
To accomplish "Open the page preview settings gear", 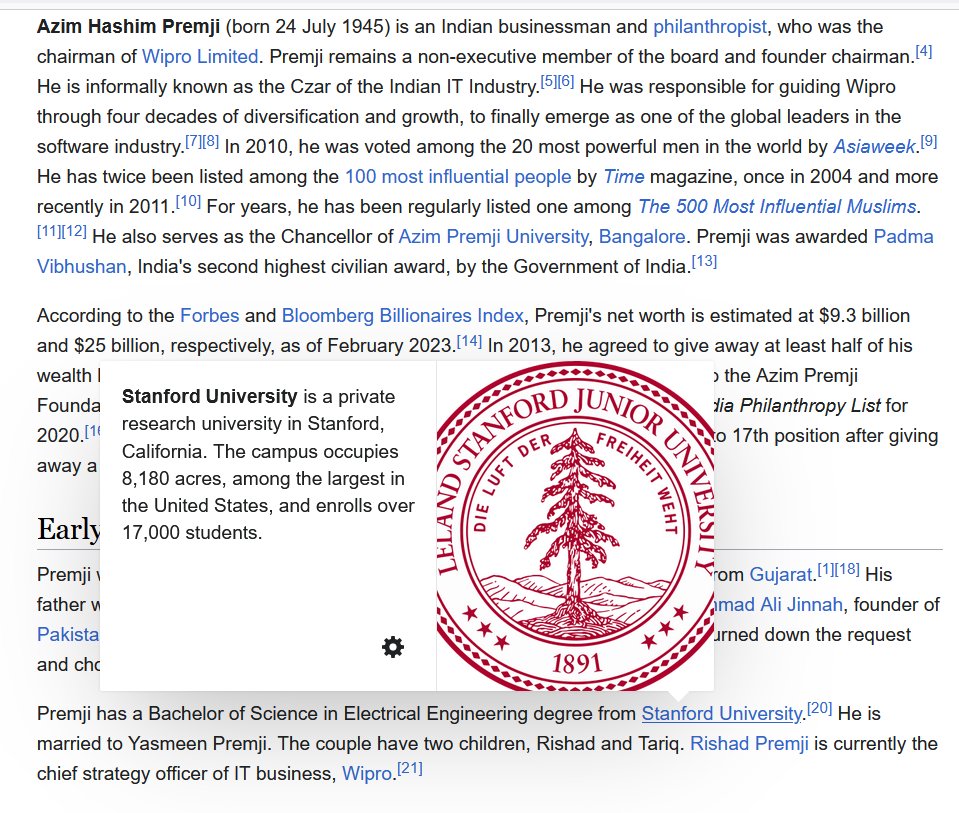I will click(x=393, y=647).
